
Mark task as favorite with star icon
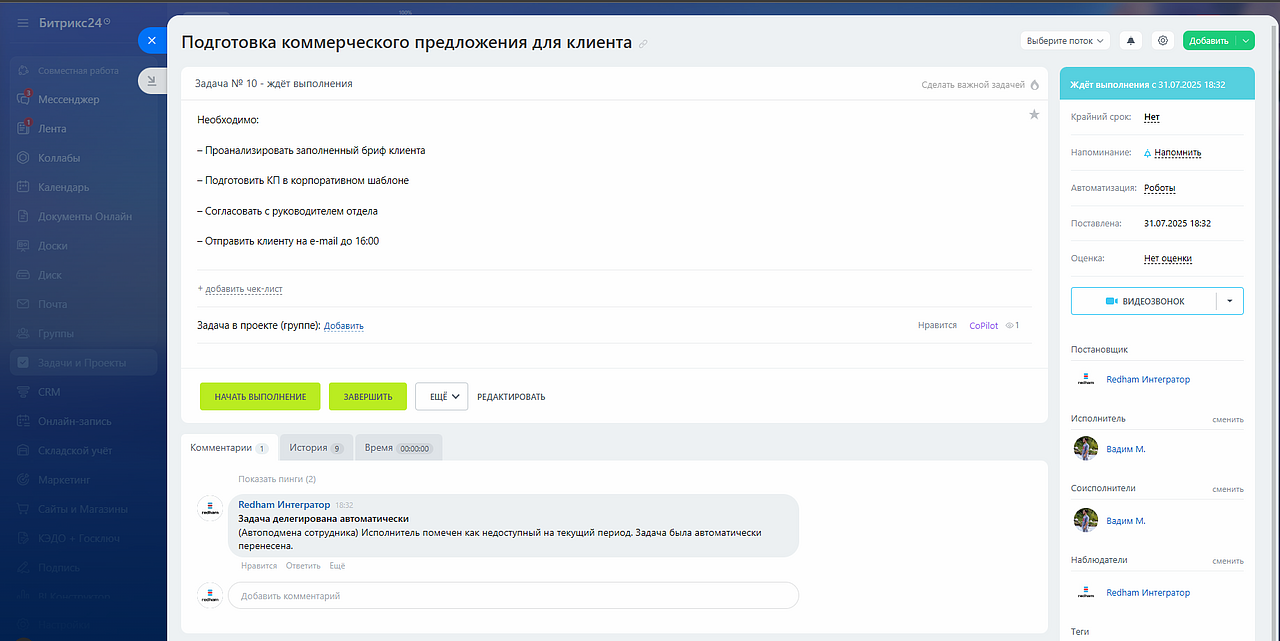pos(1034,115)
